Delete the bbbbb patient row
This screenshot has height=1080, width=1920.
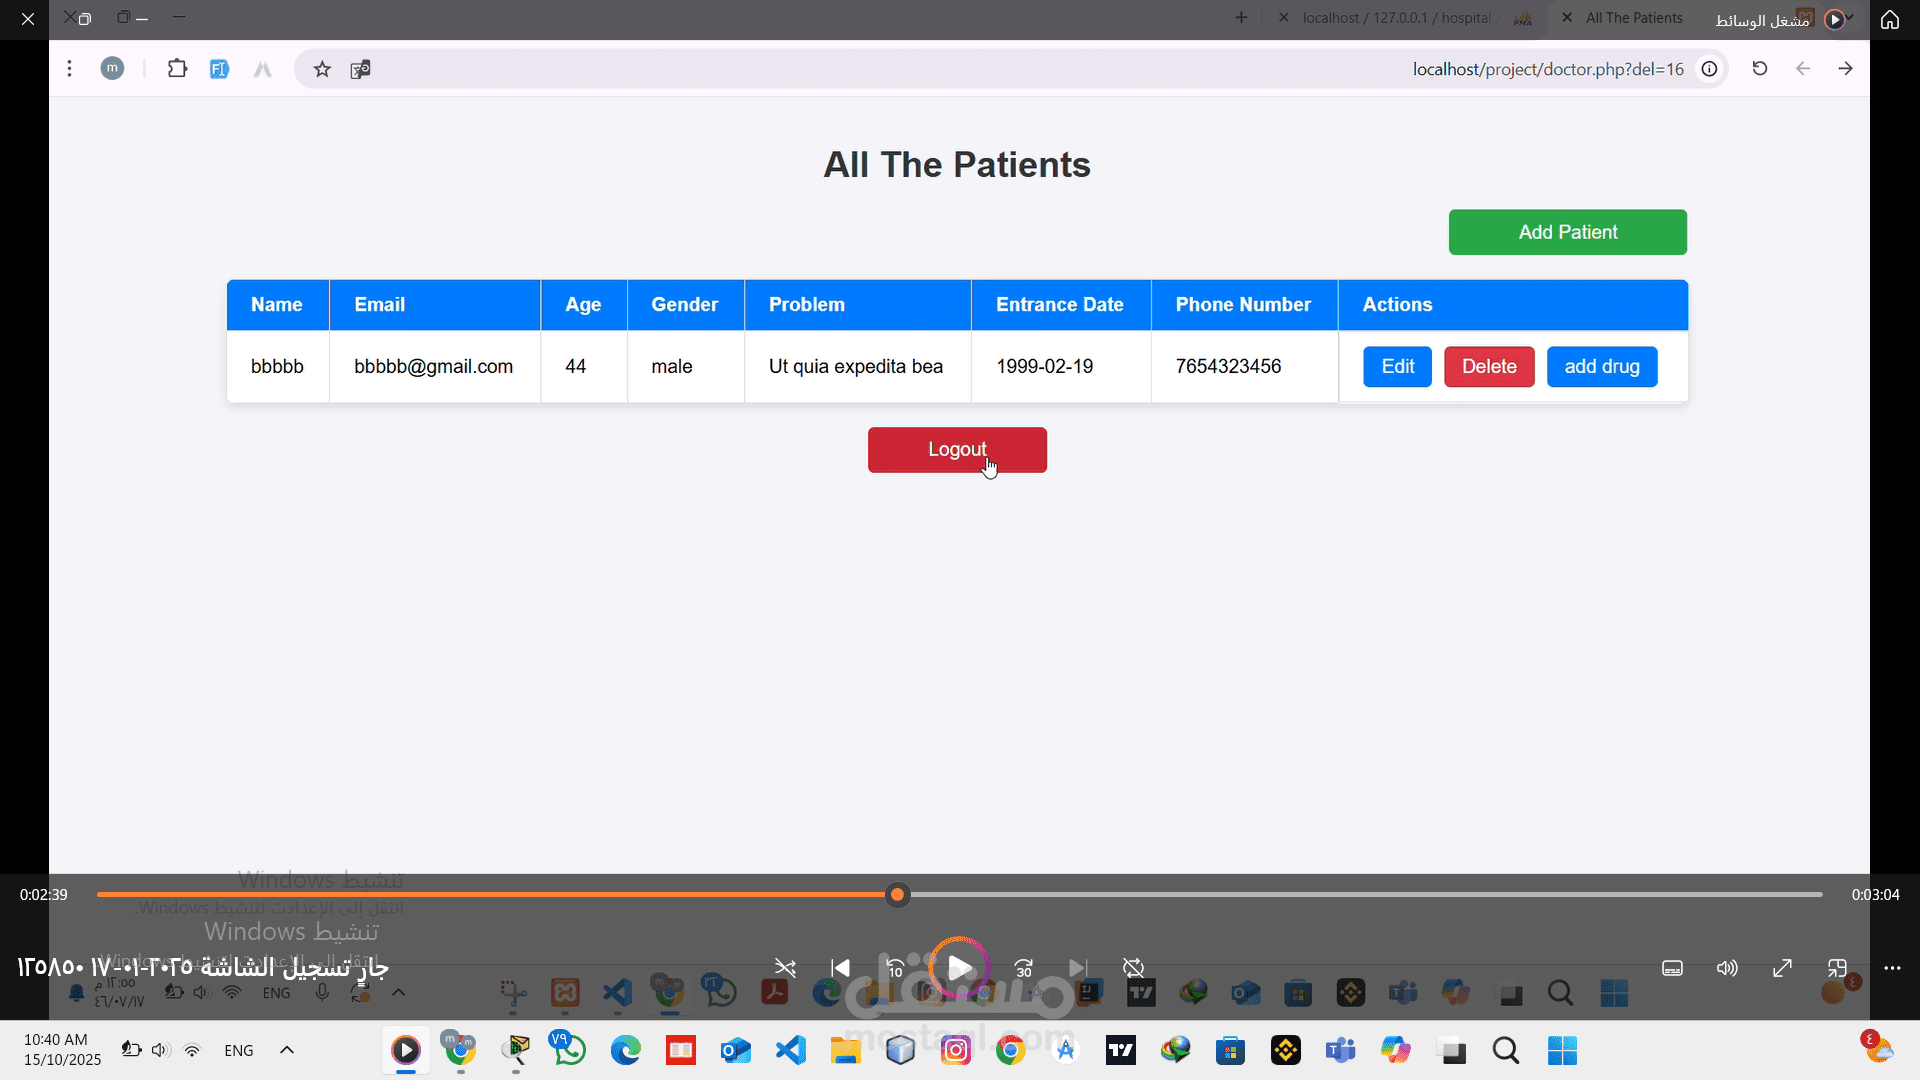click(1489, 367)
